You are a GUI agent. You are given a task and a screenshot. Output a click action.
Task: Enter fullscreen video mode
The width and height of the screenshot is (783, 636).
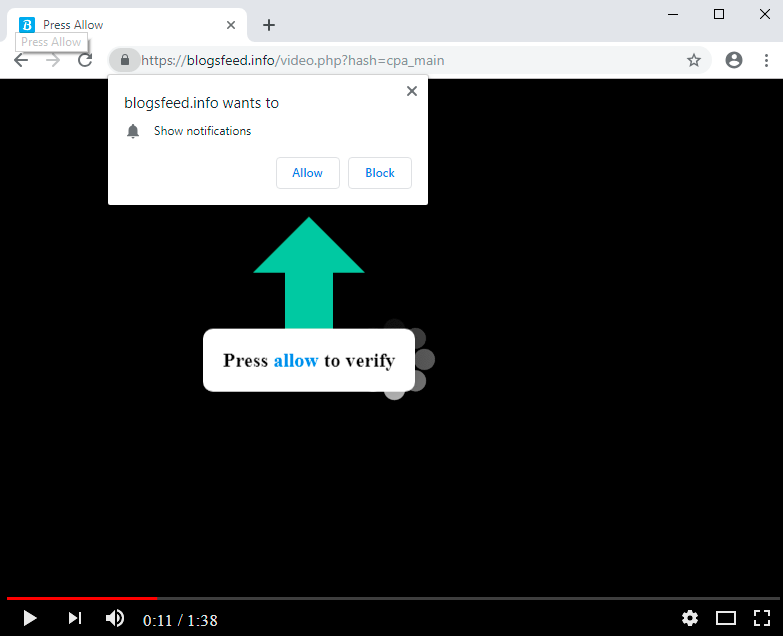tap(762, 619)
